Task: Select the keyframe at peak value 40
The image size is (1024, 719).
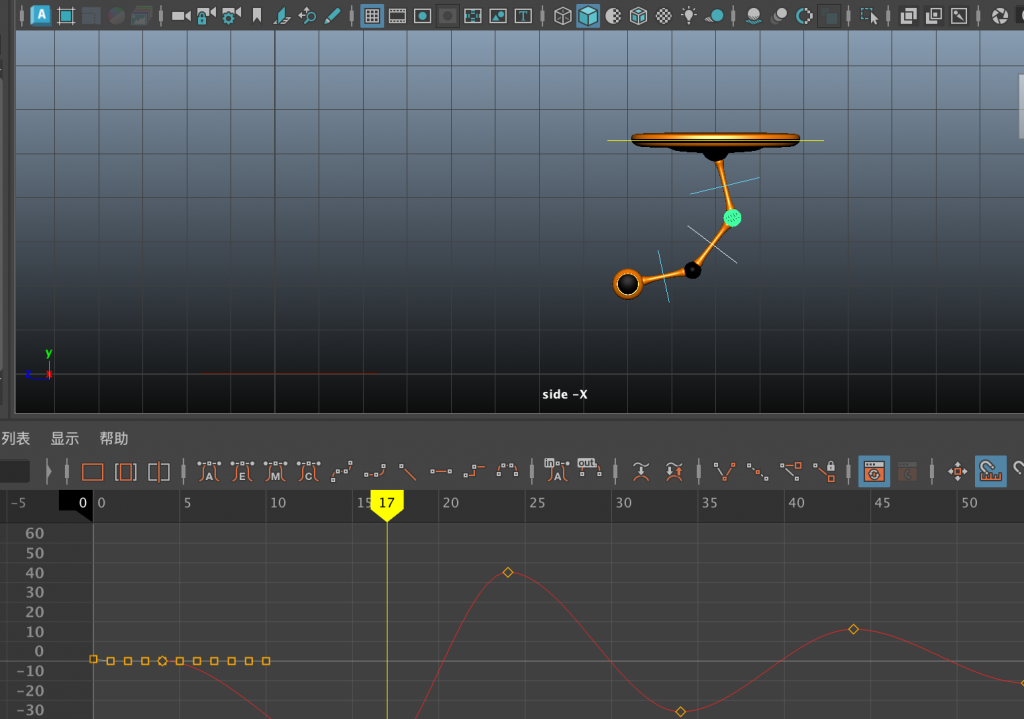Action: pyautogui.click(x=508, y=572)
